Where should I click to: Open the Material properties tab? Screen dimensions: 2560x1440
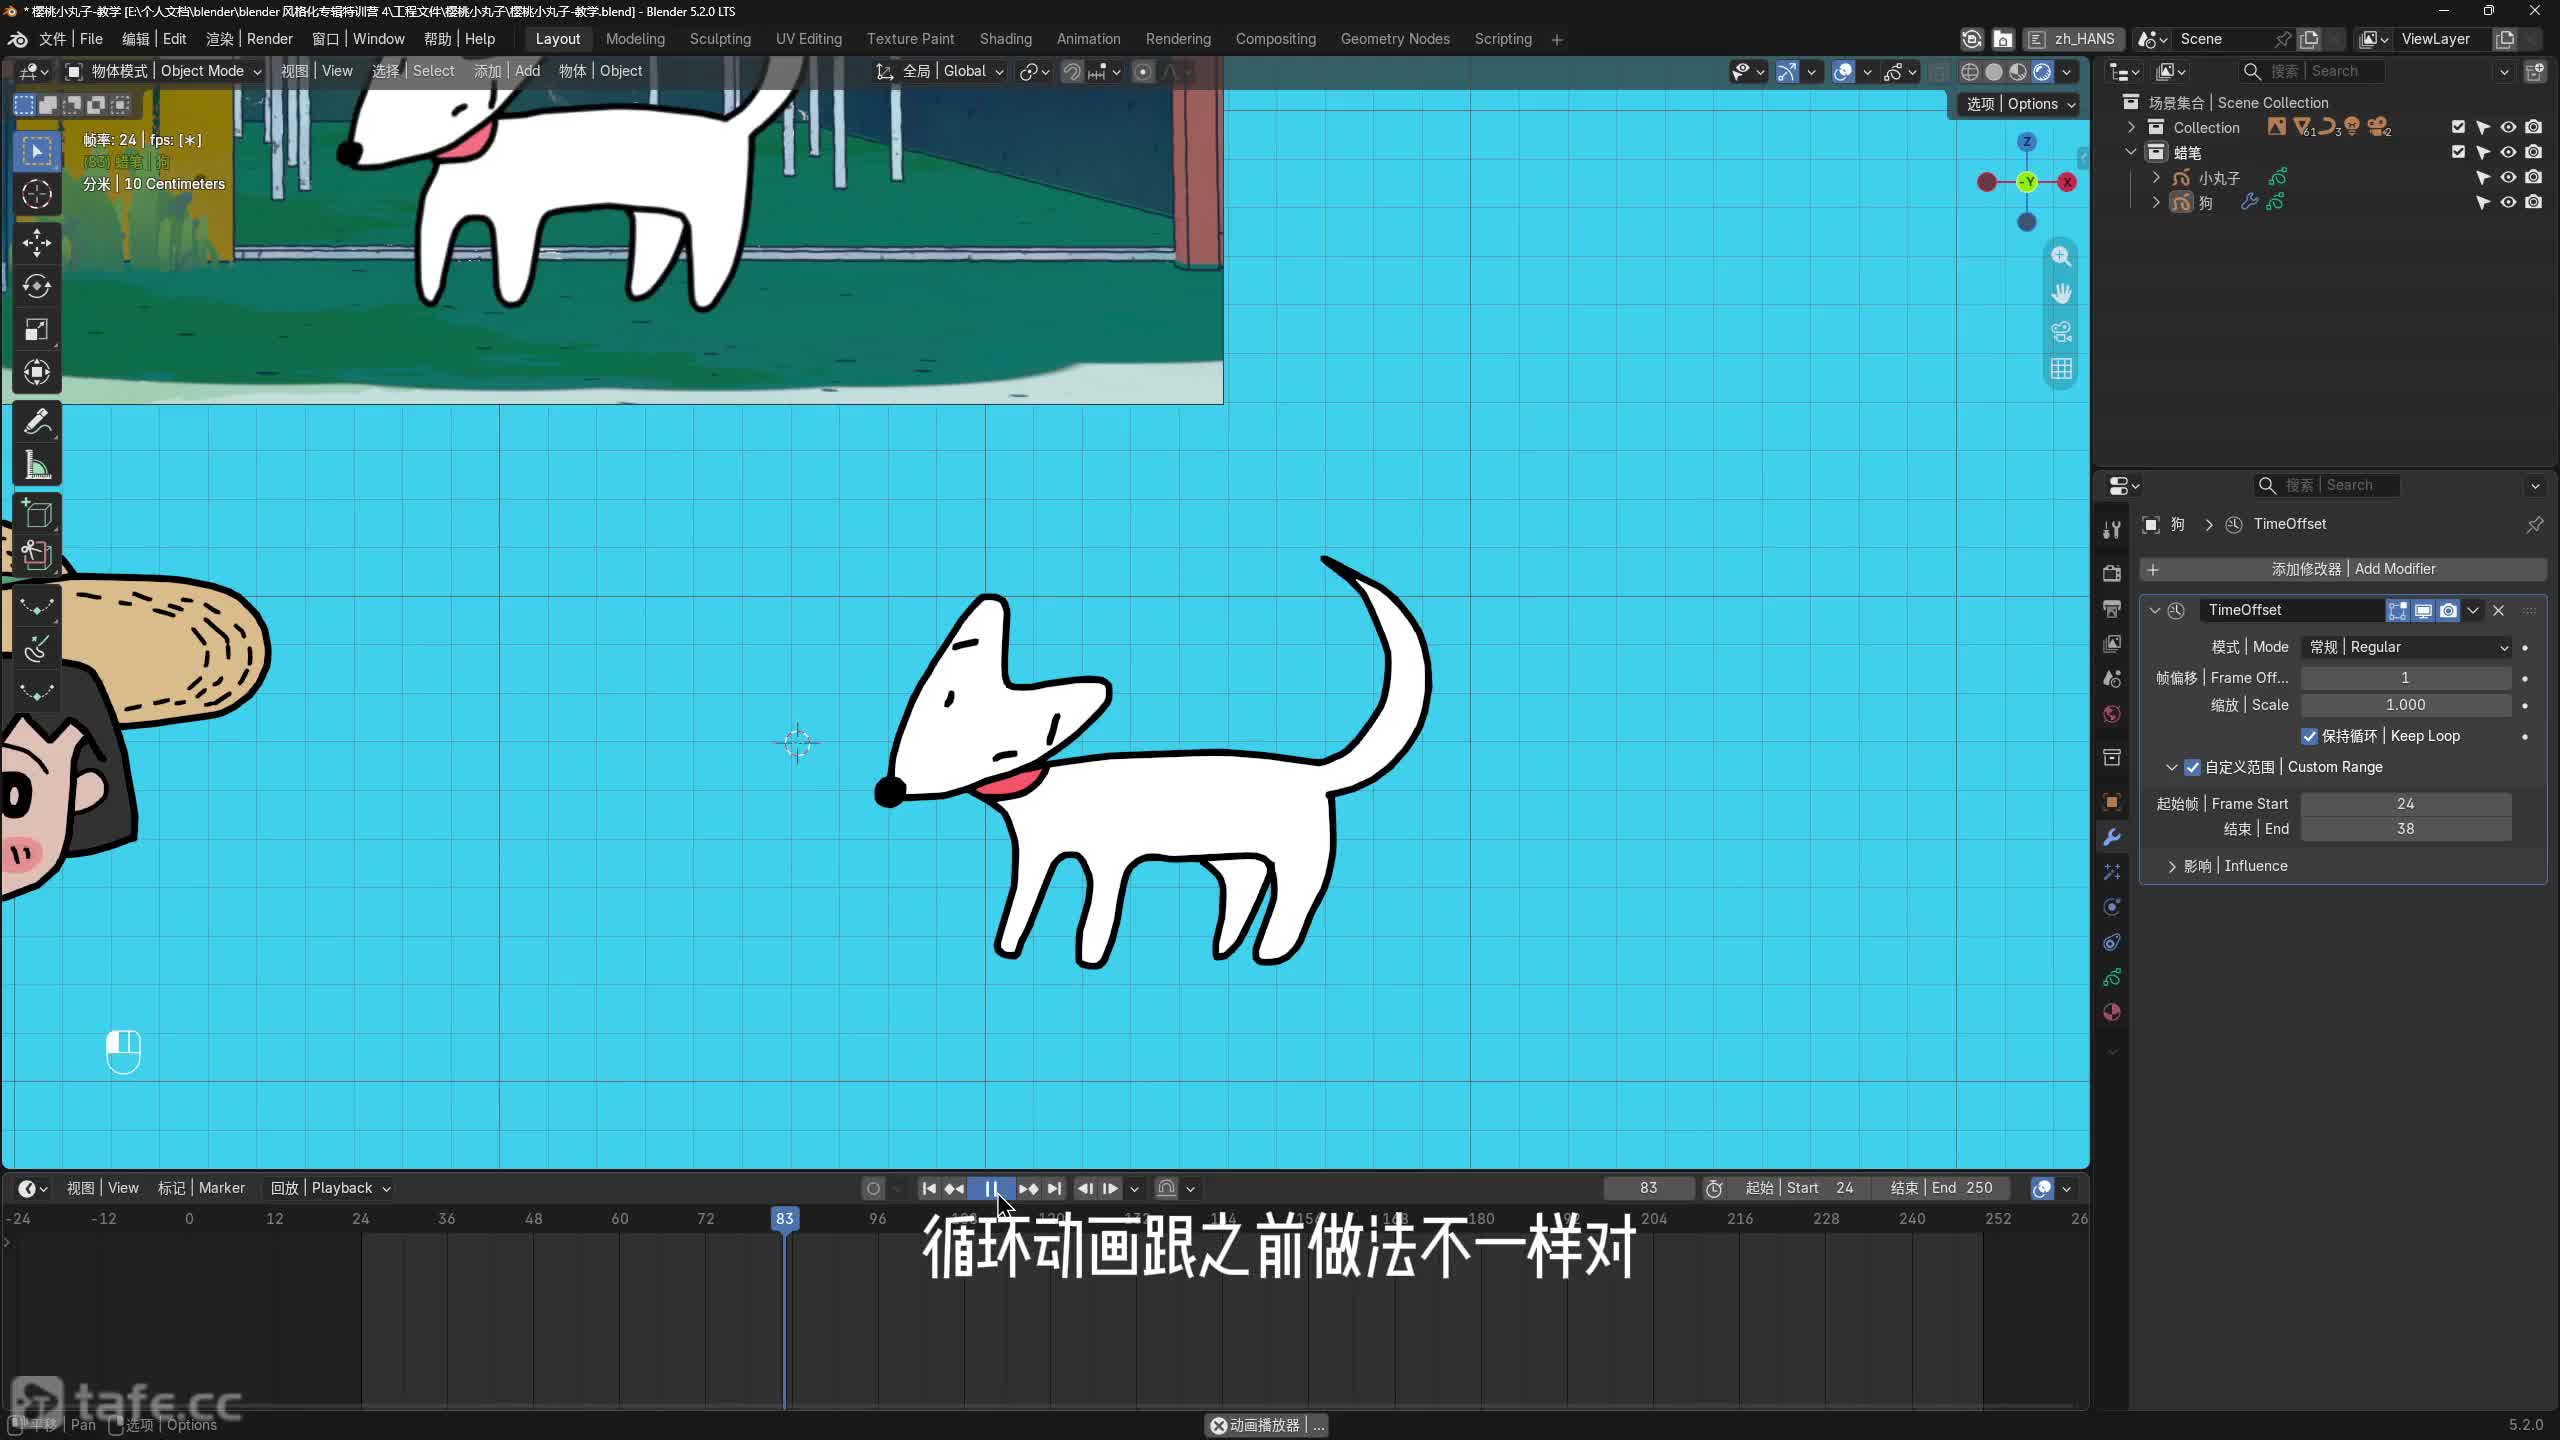(x=2112, y=1012)
